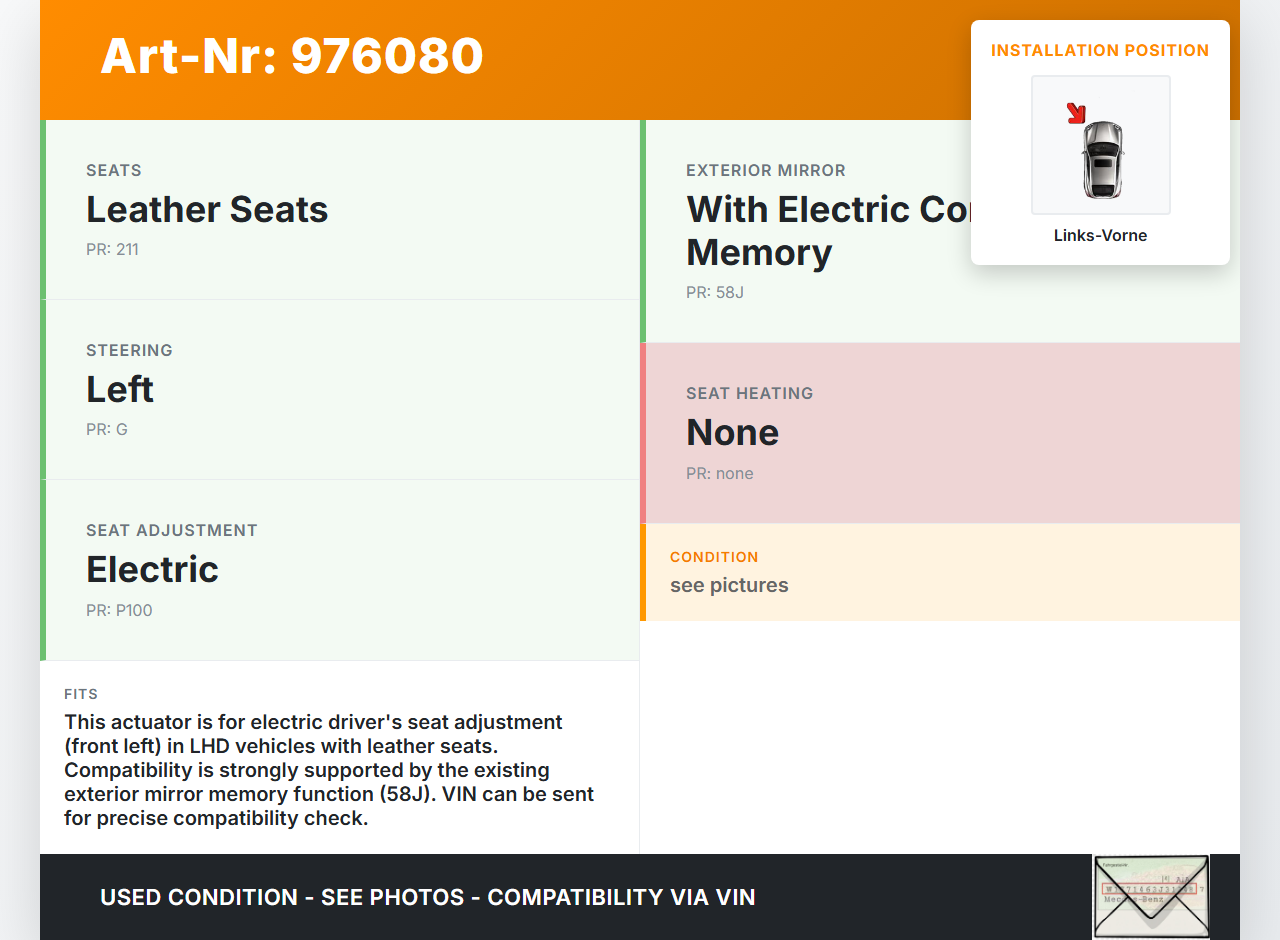The width and height of the screenshot is (1280, 940).
Task: Click the Art-Nr: 976080 heading
Action: tap(291, 56)
